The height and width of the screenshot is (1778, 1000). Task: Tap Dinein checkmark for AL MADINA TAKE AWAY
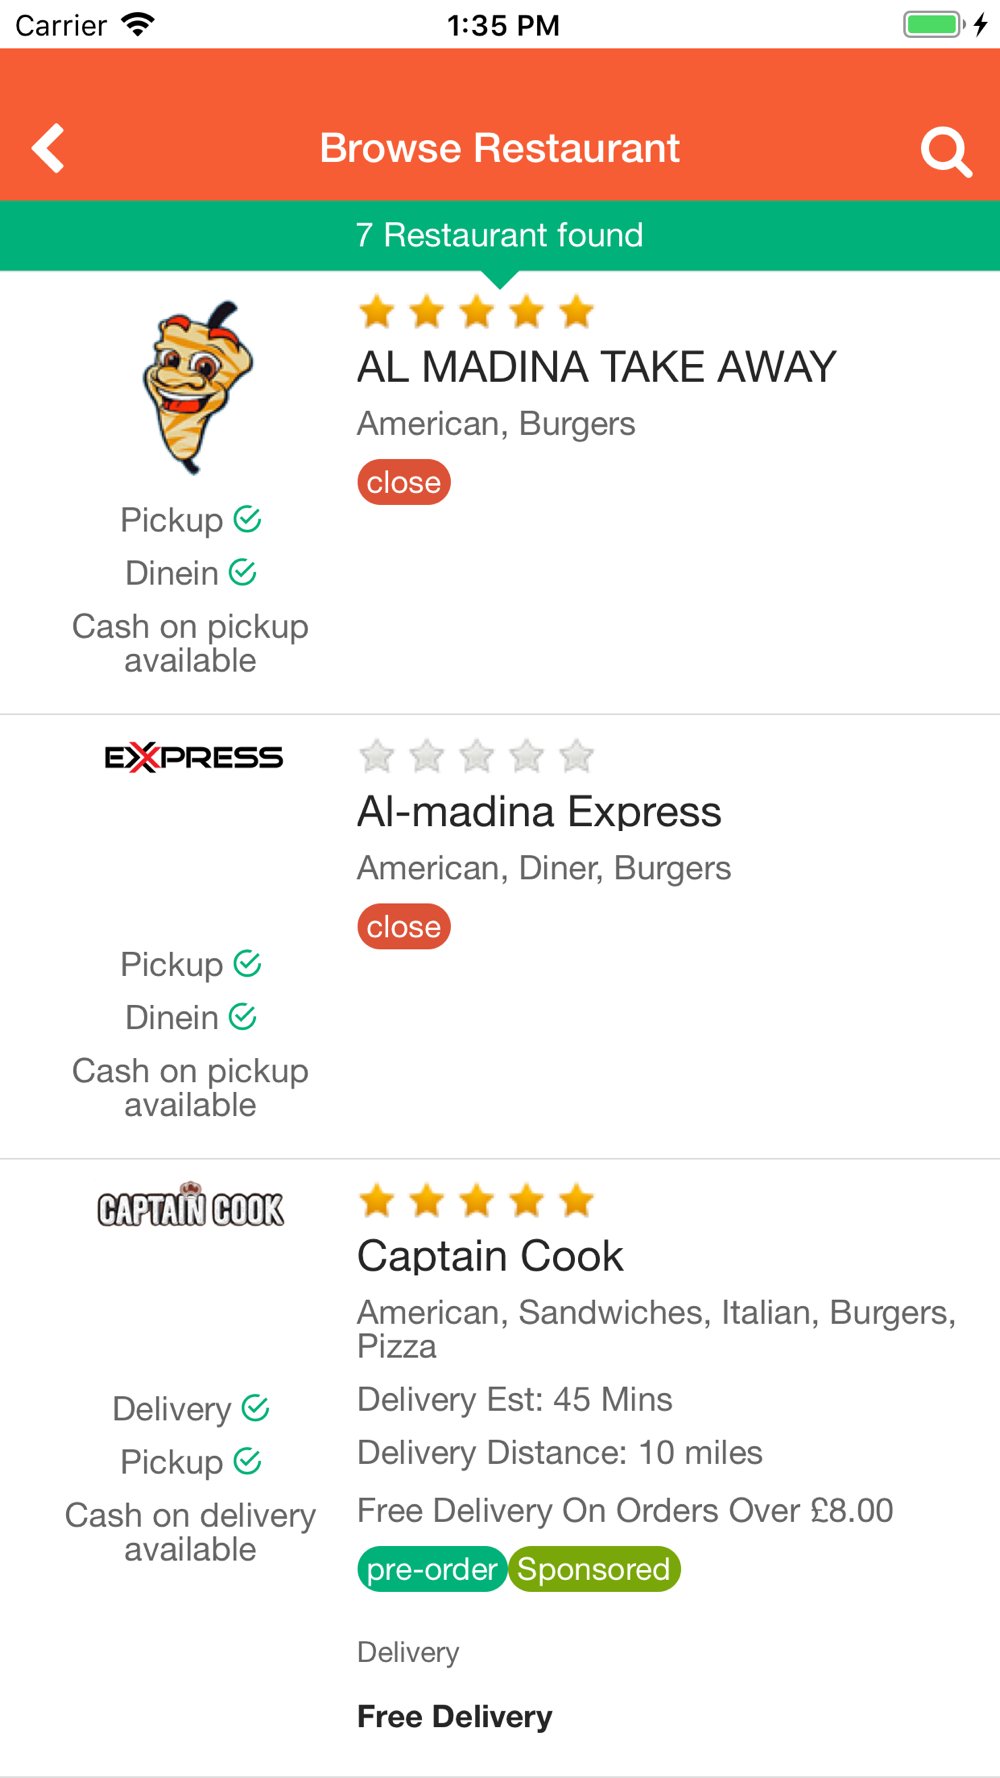(243, 572)
